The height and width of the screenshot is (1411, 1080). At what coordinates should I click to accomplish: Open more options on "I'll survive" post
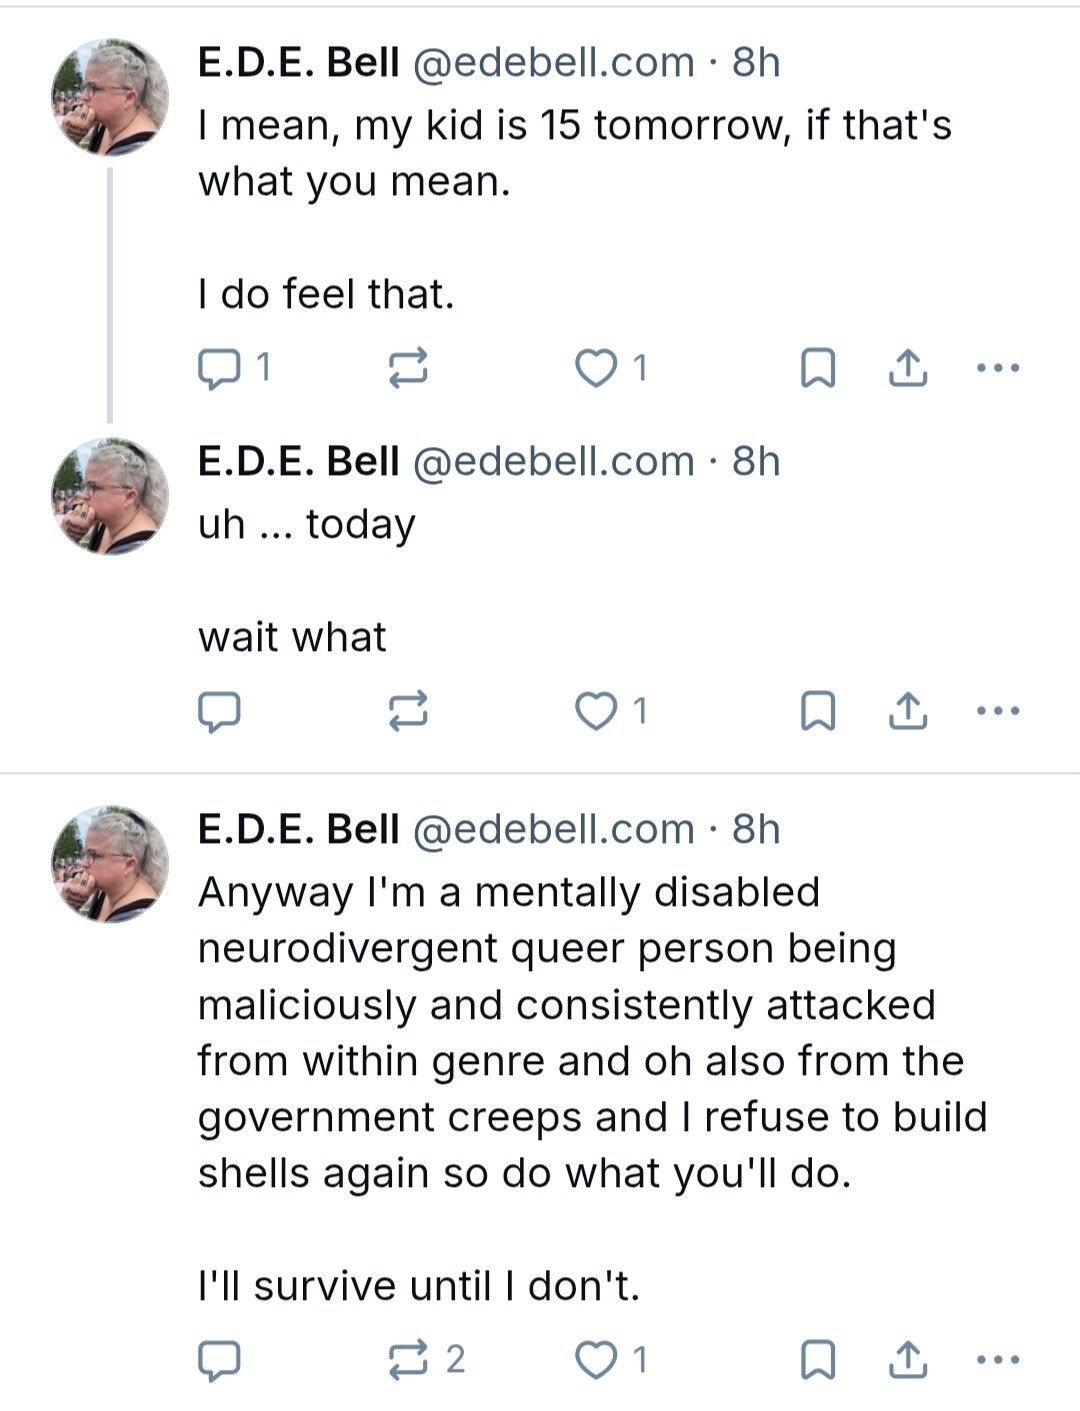pos(998,1360)
